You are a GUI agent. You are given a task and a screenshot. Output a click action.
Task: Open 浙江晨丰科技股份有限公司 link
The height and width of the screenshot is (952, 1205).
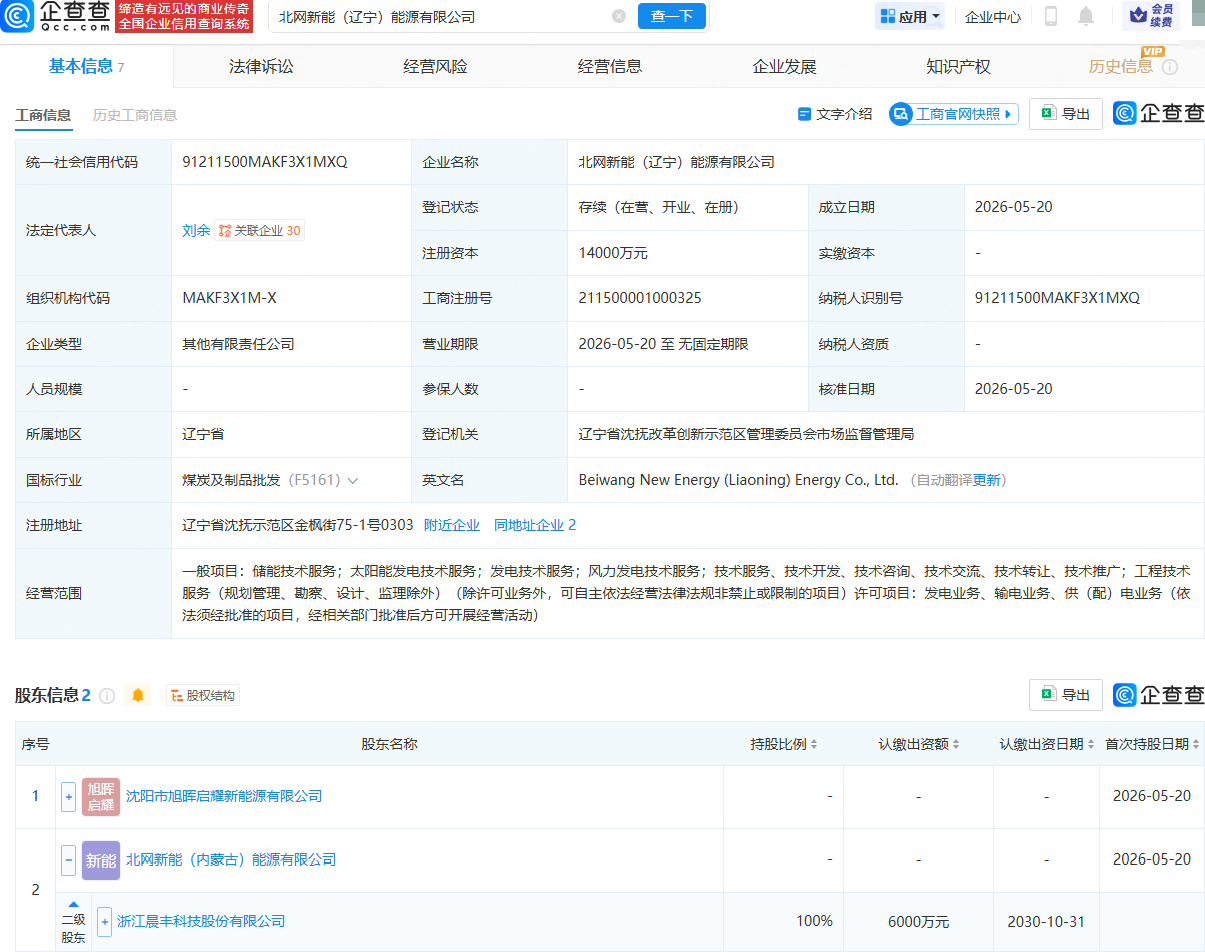[201, 921]
